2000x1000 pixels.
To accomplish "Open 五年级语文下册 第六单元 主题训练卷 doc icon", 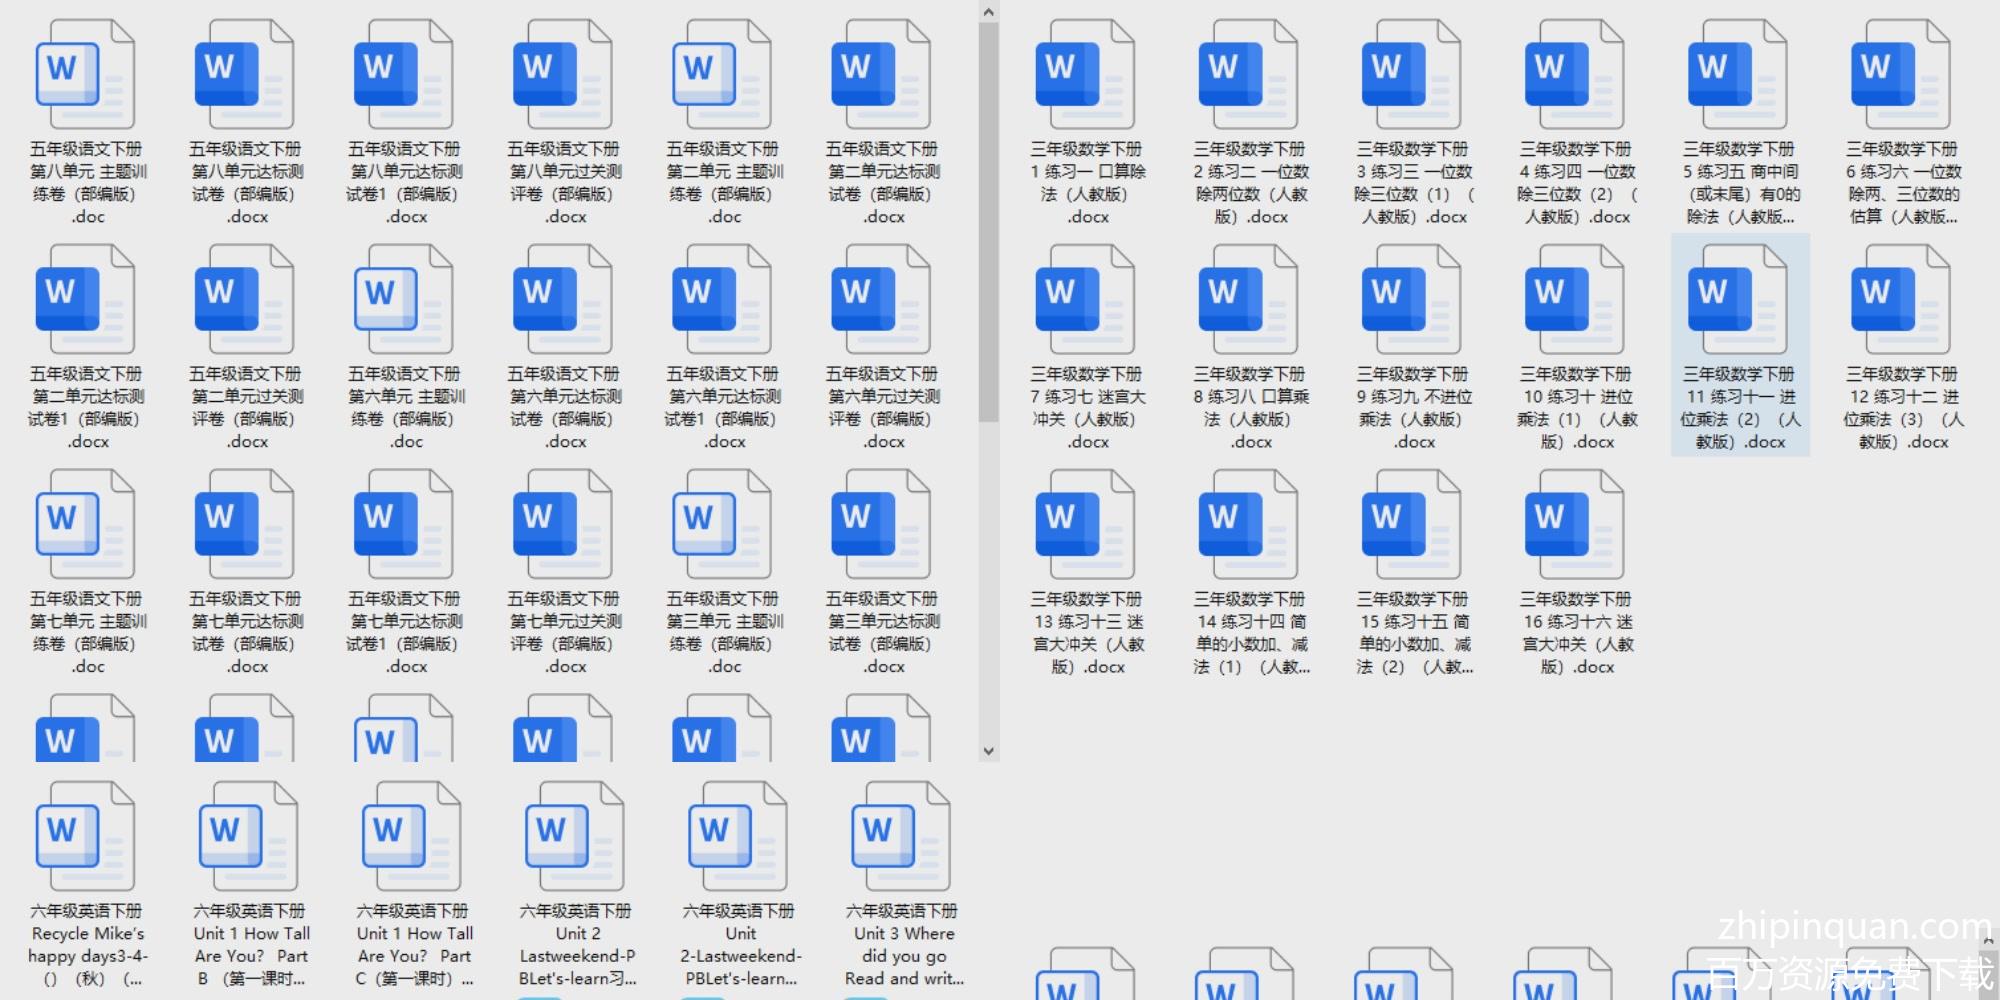I will pos(404,300).
